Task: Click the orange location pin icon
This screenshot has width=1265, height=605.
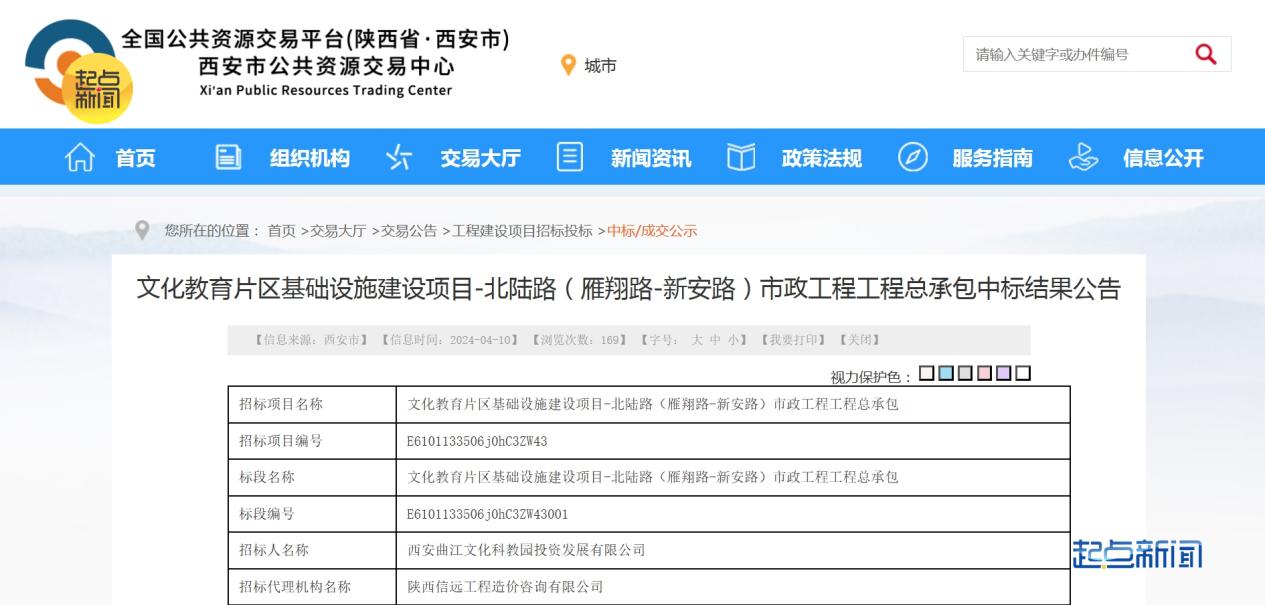Action: tap(568, 66)
